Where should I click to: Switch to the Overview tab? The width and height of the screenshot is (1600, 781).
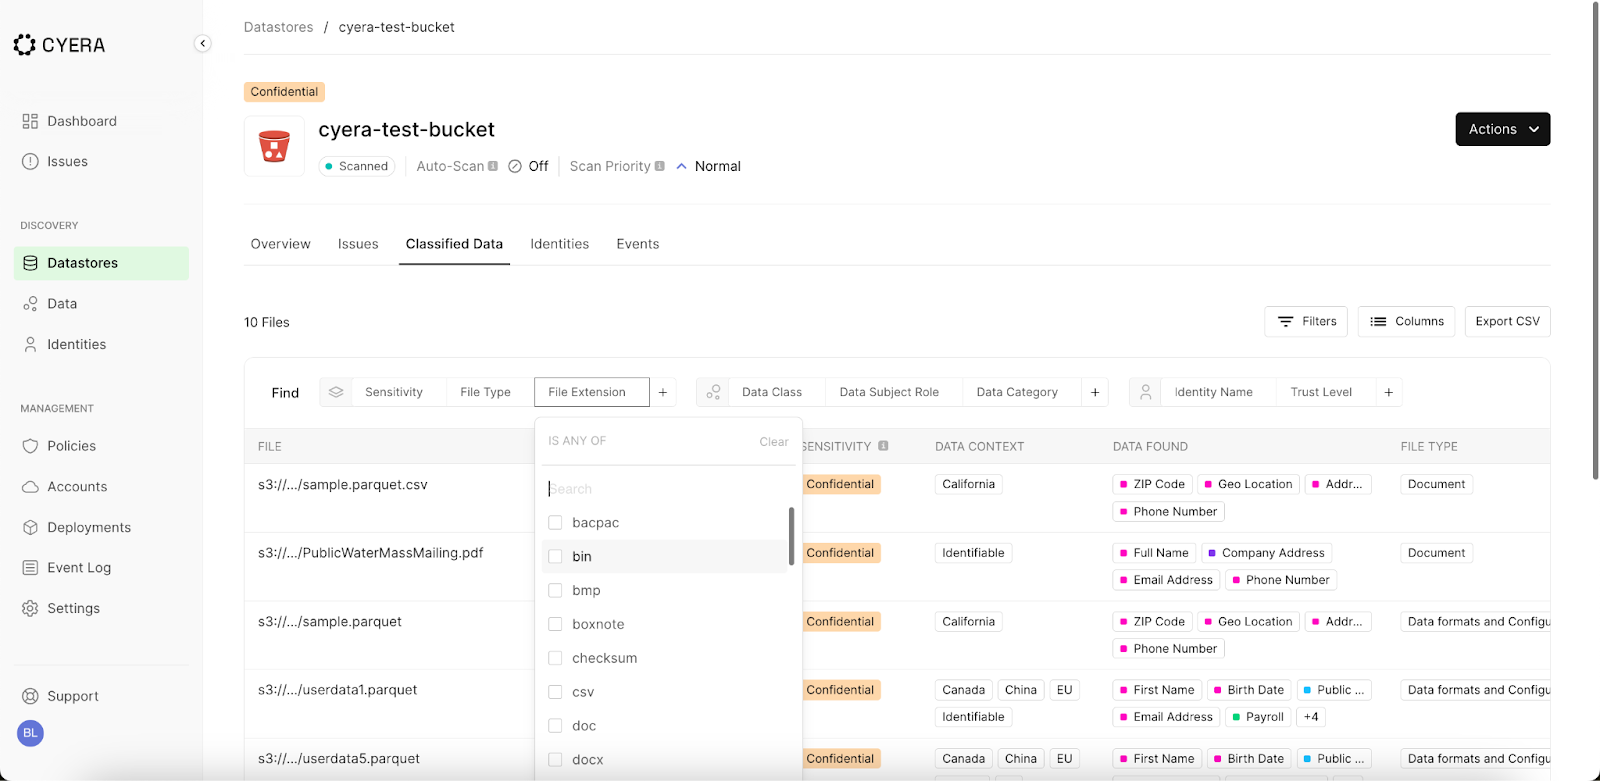pos(280,244)
